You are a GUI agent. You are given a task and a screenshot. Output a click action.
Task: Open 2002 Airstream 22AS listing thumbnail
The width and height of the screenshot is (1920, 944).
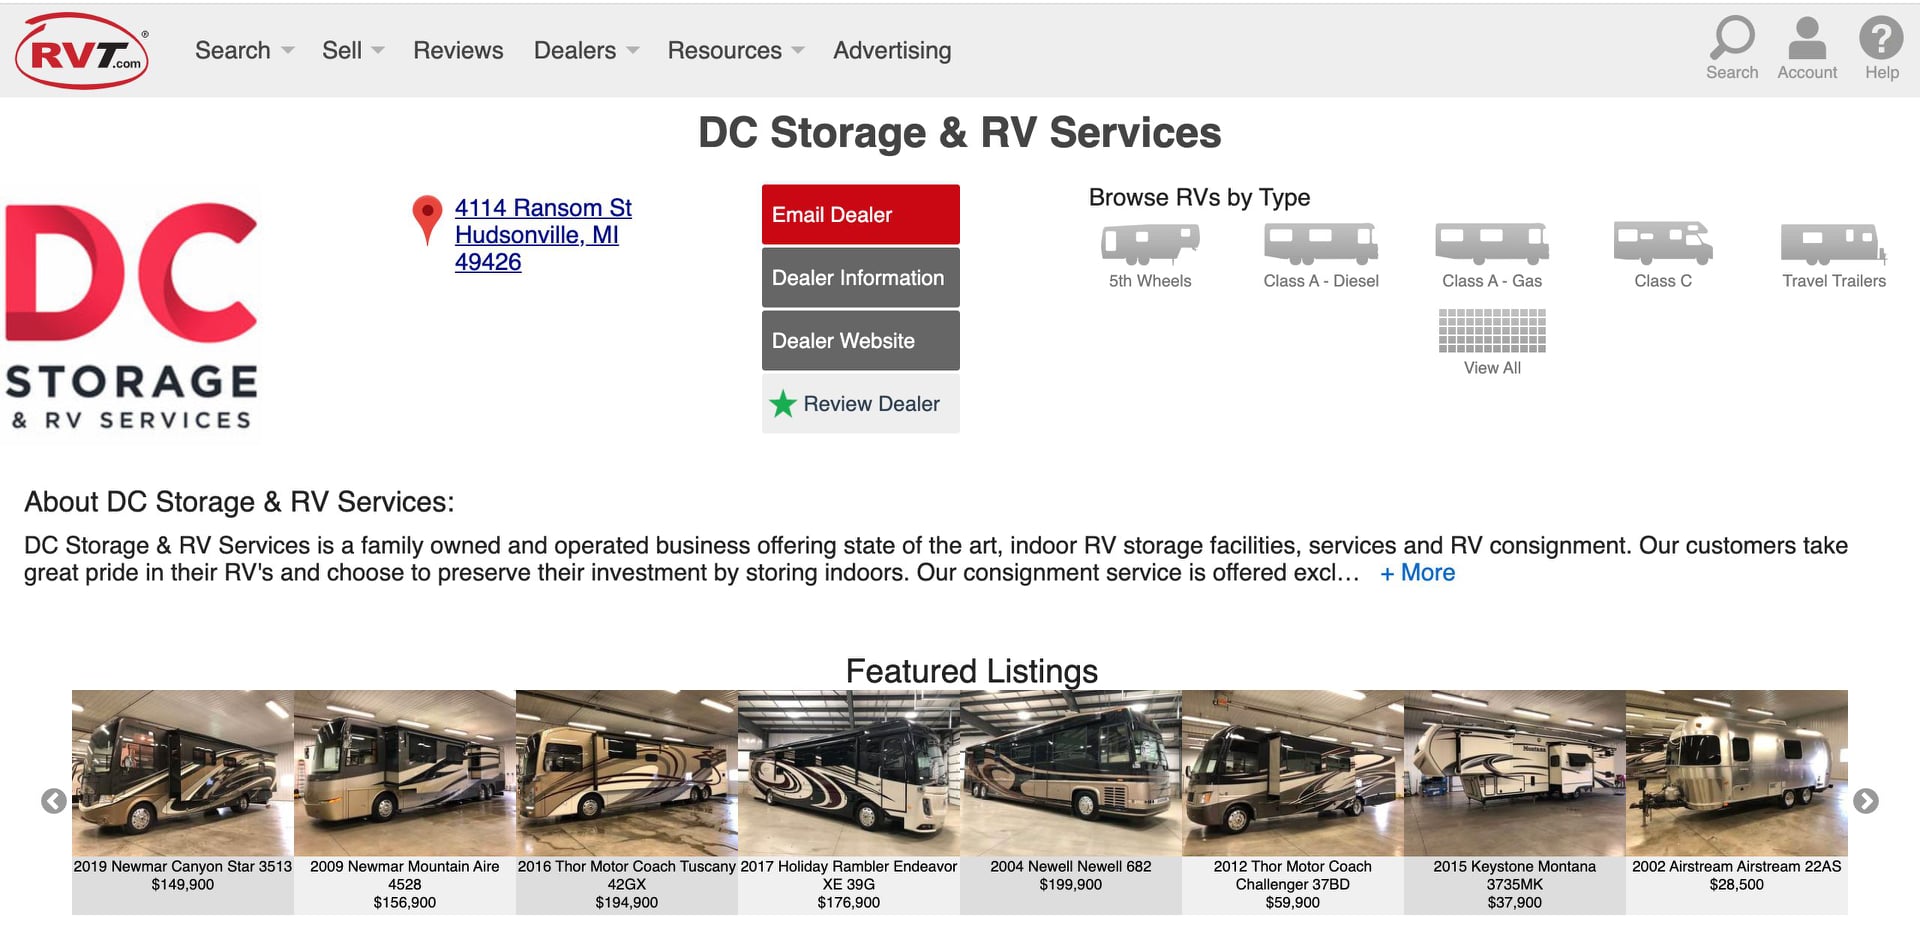(x=1737, y=773)
